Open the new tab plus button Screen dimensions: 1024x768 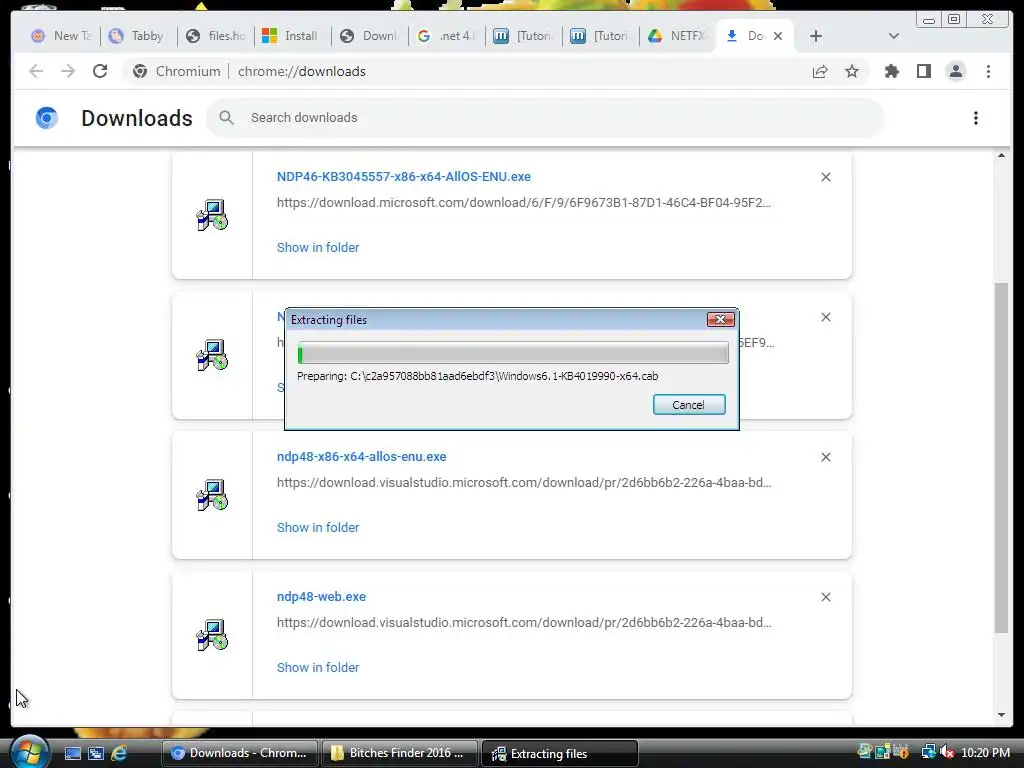[816, 36]
